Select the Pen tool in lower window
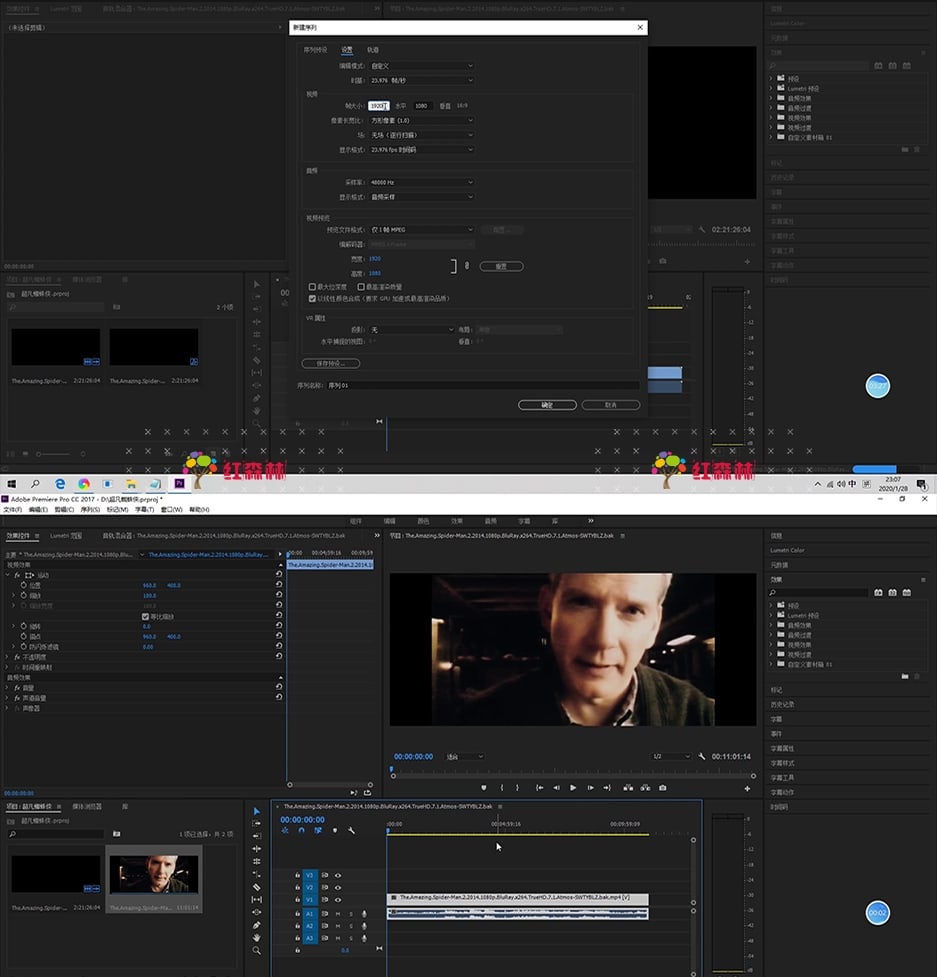 tap(257, 925)
